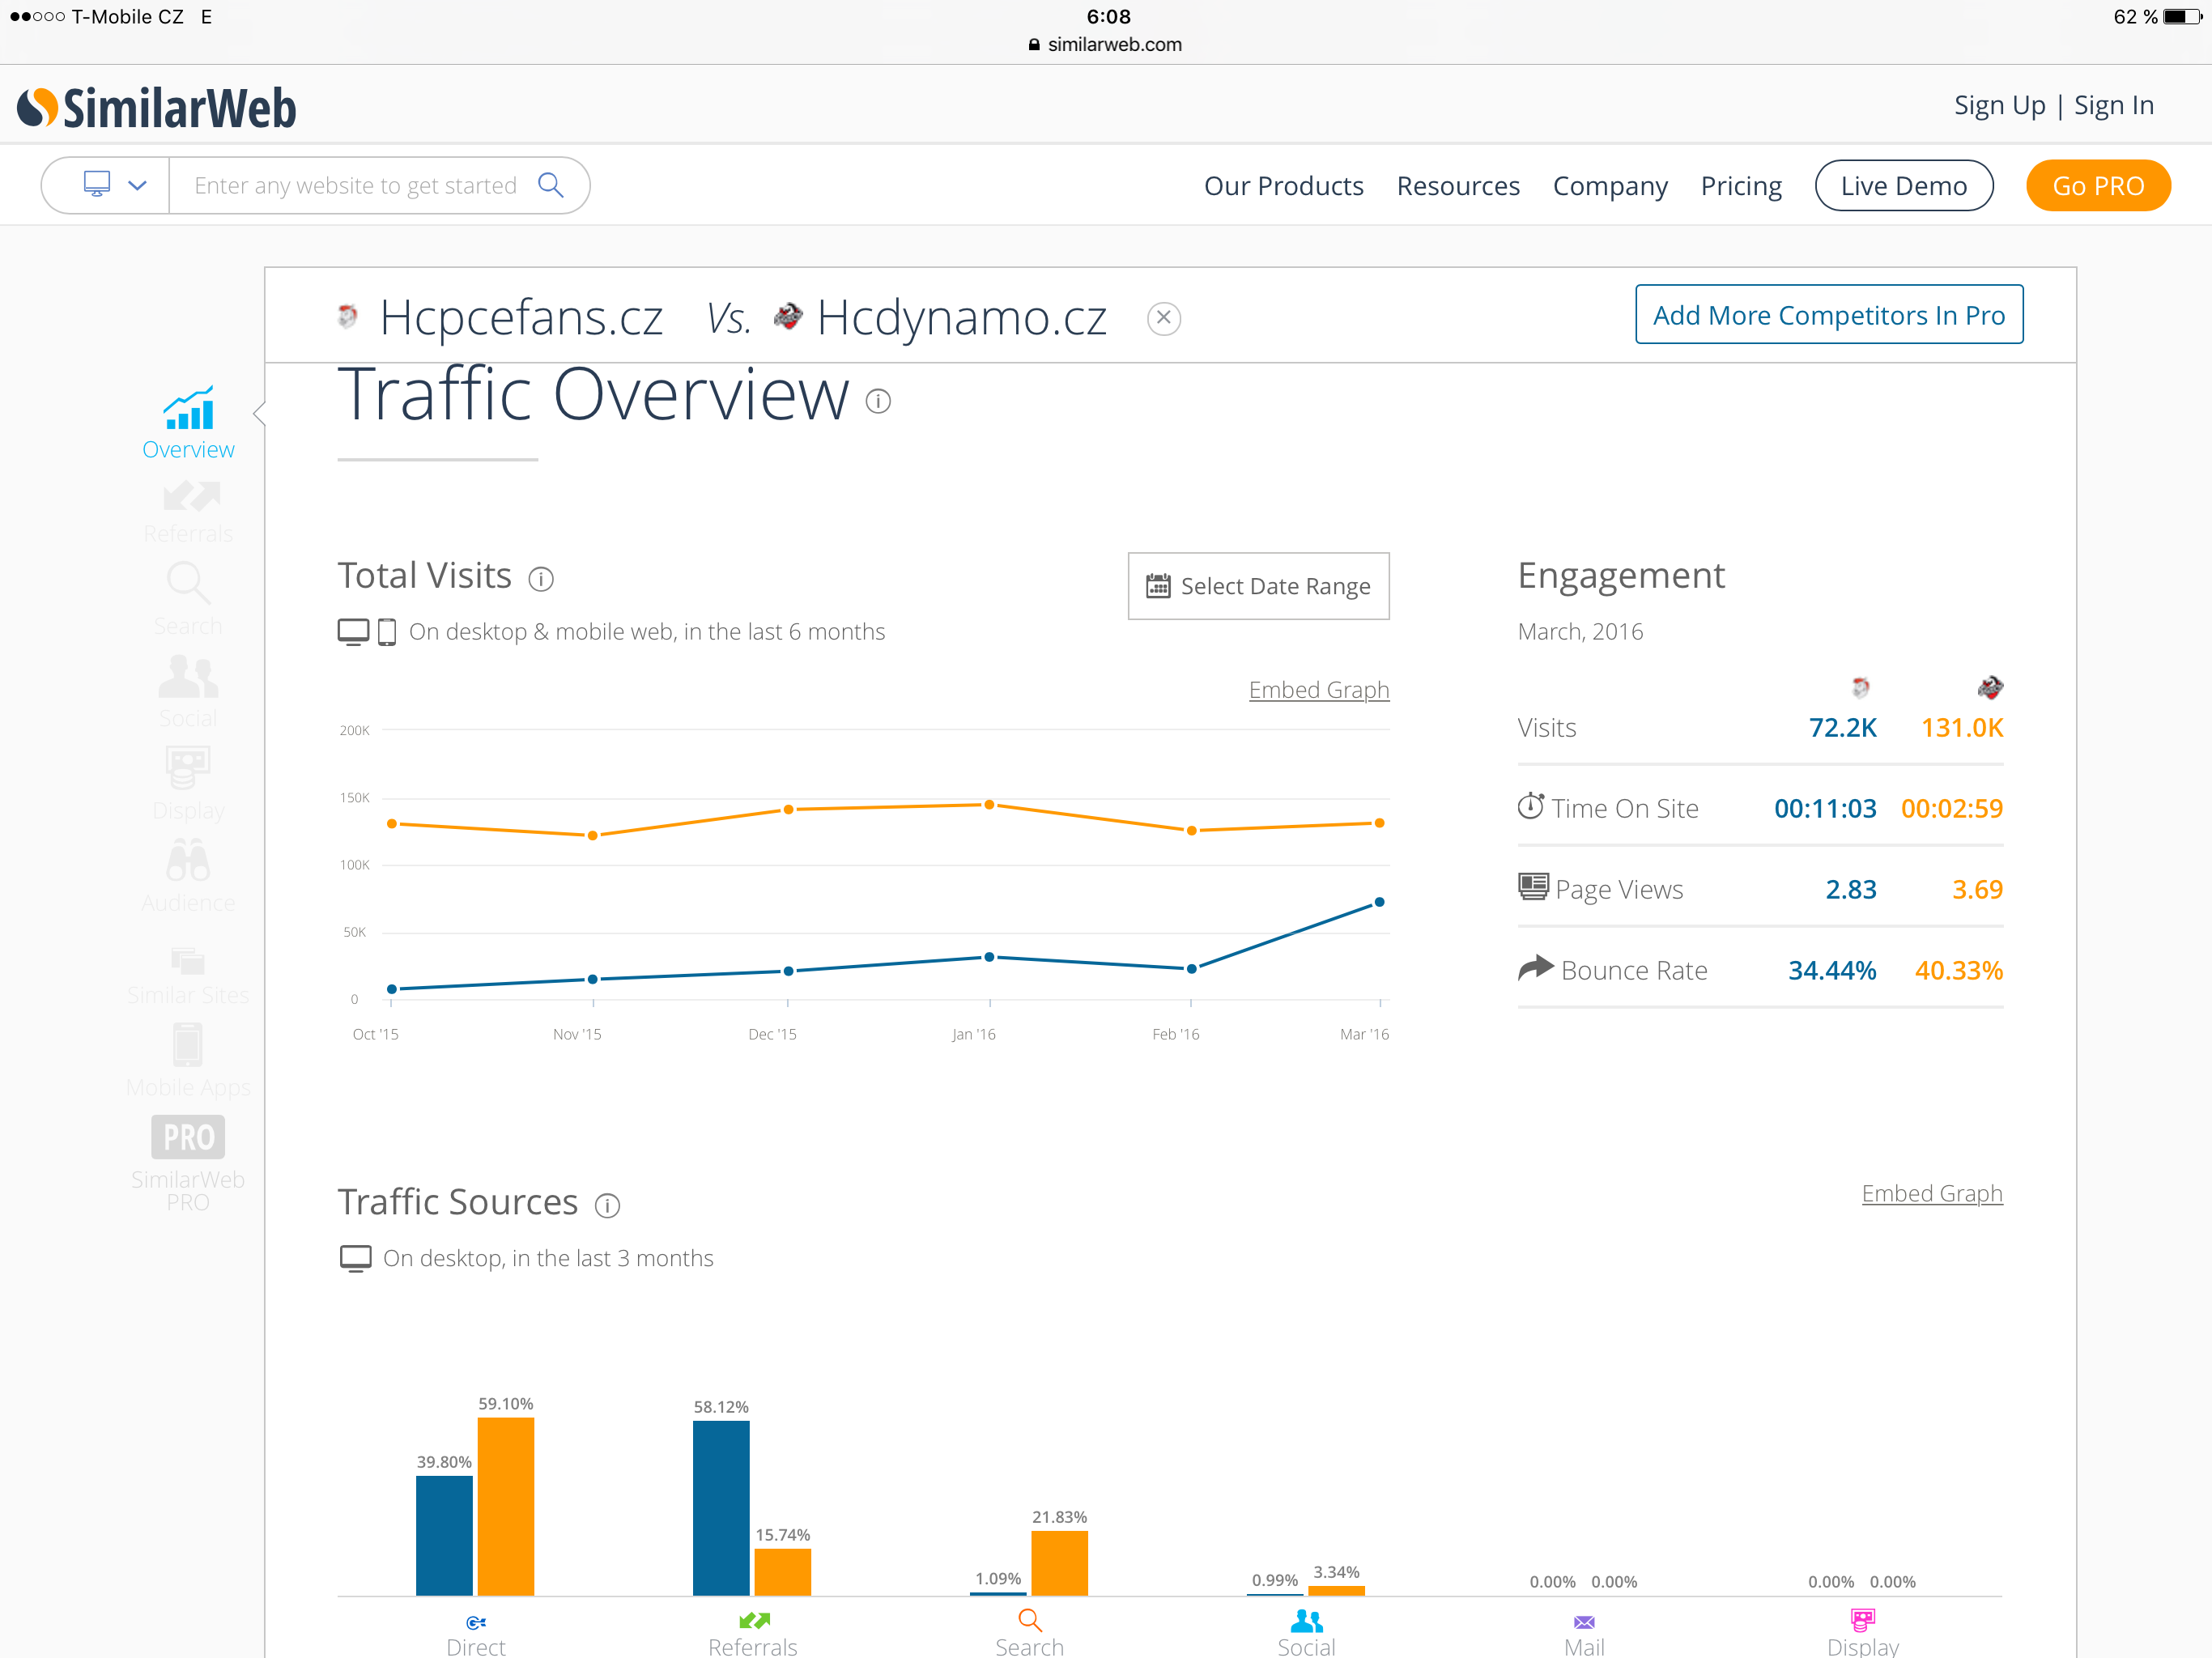Open the Embed Graph link above the visits chart
Image resolution: width=2212 pixels, height=1658 pixels.
(1319, 690)
